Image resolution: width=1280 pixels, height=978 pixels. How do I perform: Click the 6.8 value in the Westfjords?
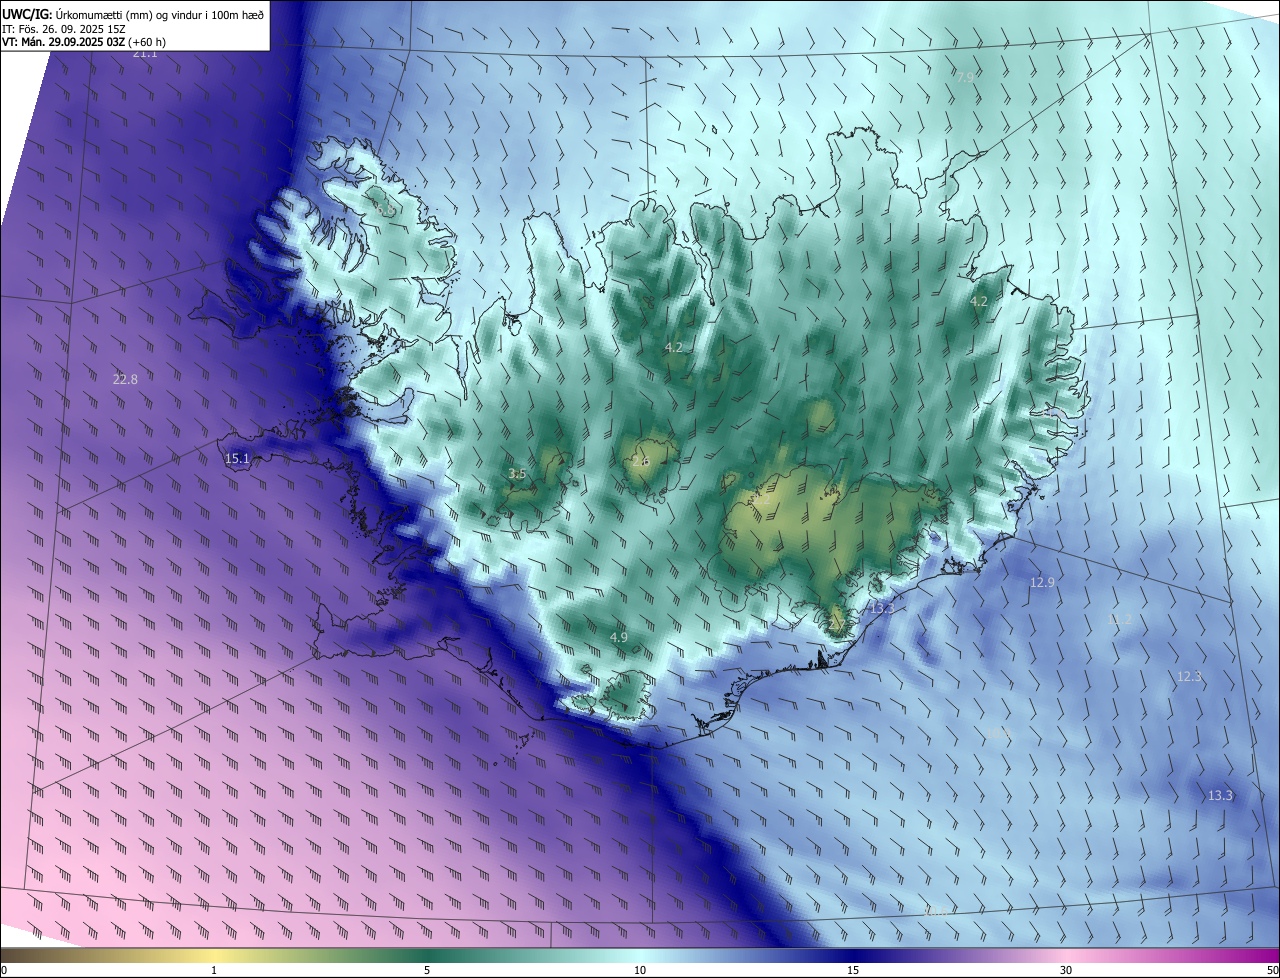tap(385, 211)
